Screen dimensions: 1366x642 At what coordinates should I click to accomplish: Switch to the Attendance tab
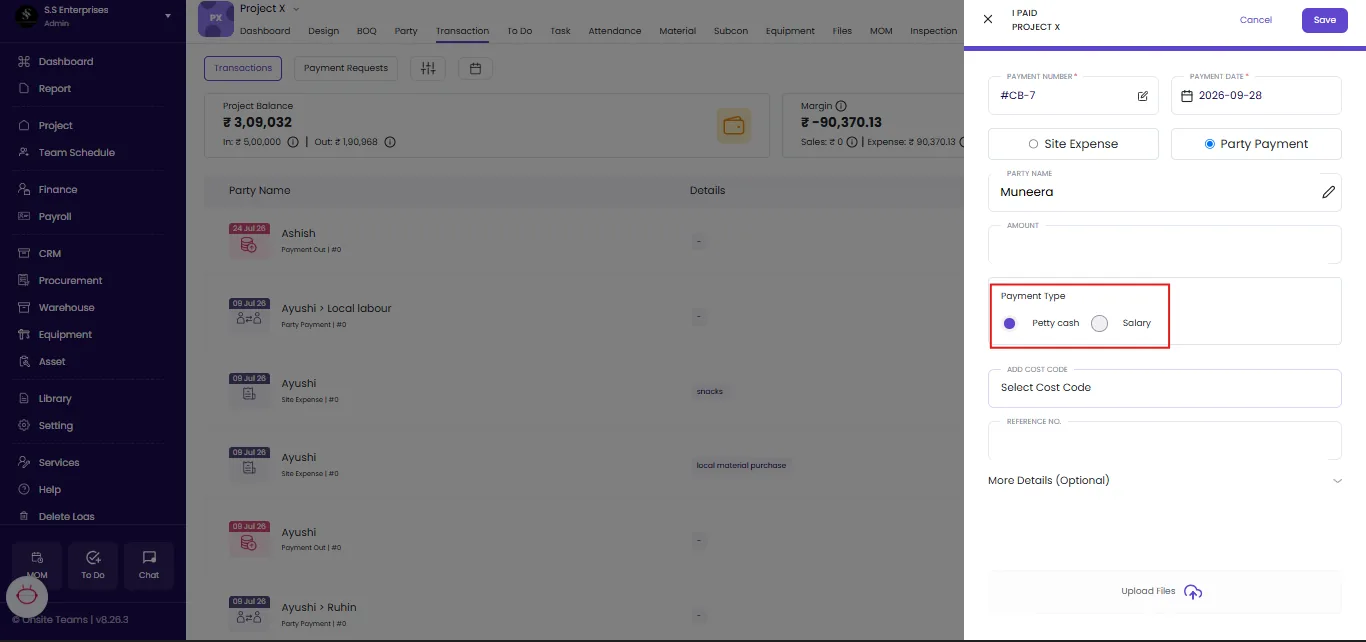click(615, 31)
